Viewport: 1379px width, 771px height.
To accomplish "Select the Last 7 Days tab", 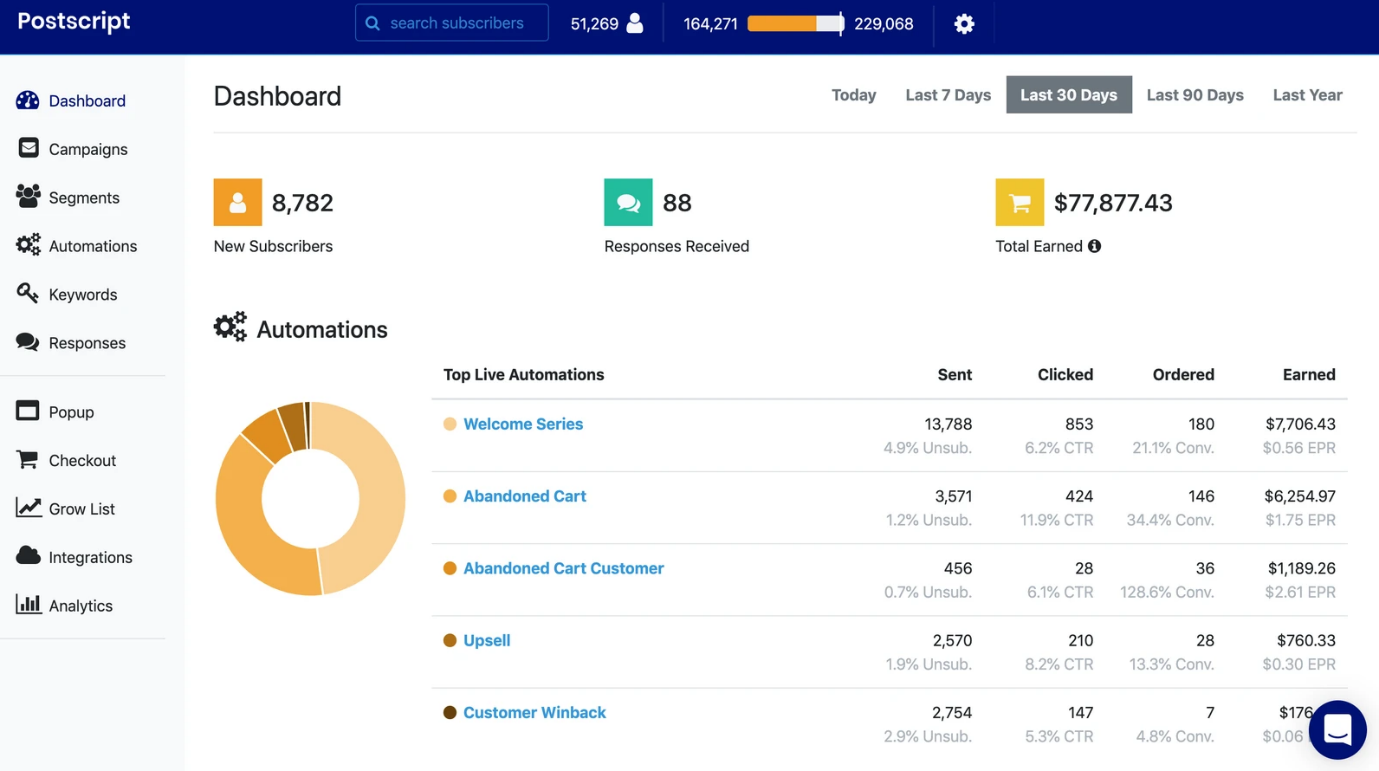I will 947,95.
